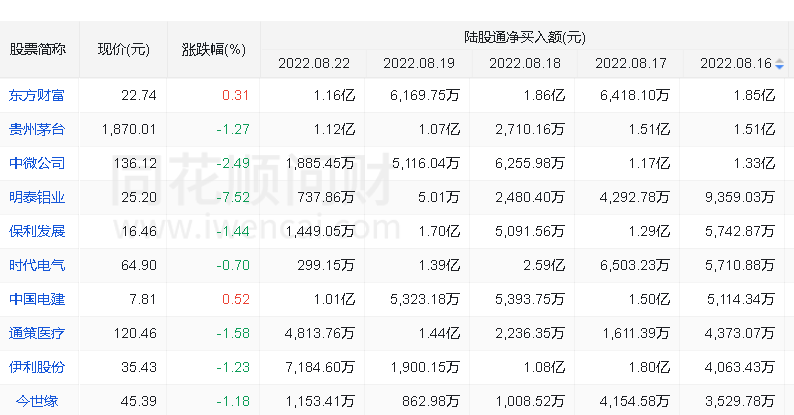The width and height of the screenshot is (794, 415).
Task: Click the -7.52 change value
Action: [233, 197]
